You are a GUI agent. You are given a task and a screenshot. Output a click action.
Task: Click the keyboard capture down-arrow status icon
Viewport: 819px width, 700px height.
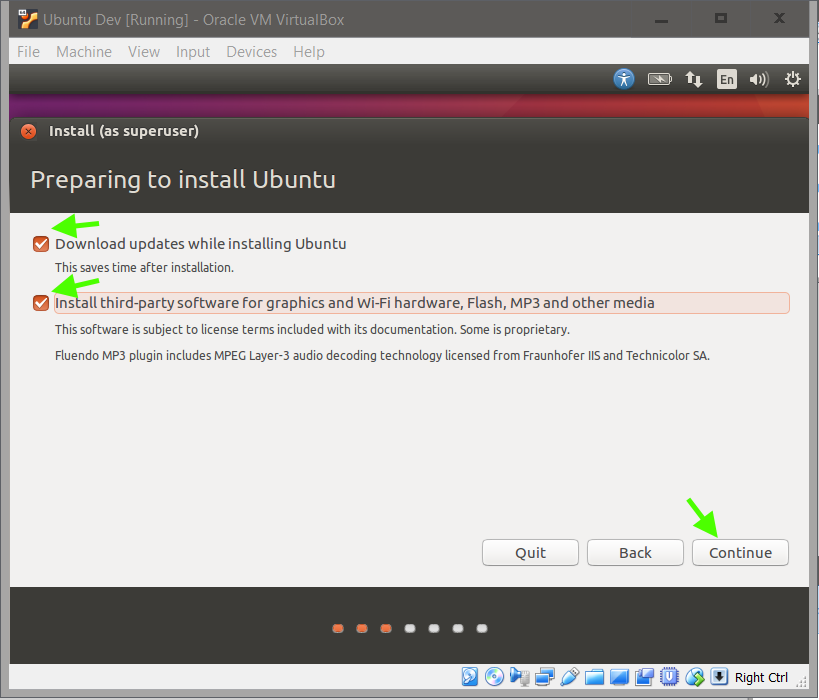pos(719,676)
